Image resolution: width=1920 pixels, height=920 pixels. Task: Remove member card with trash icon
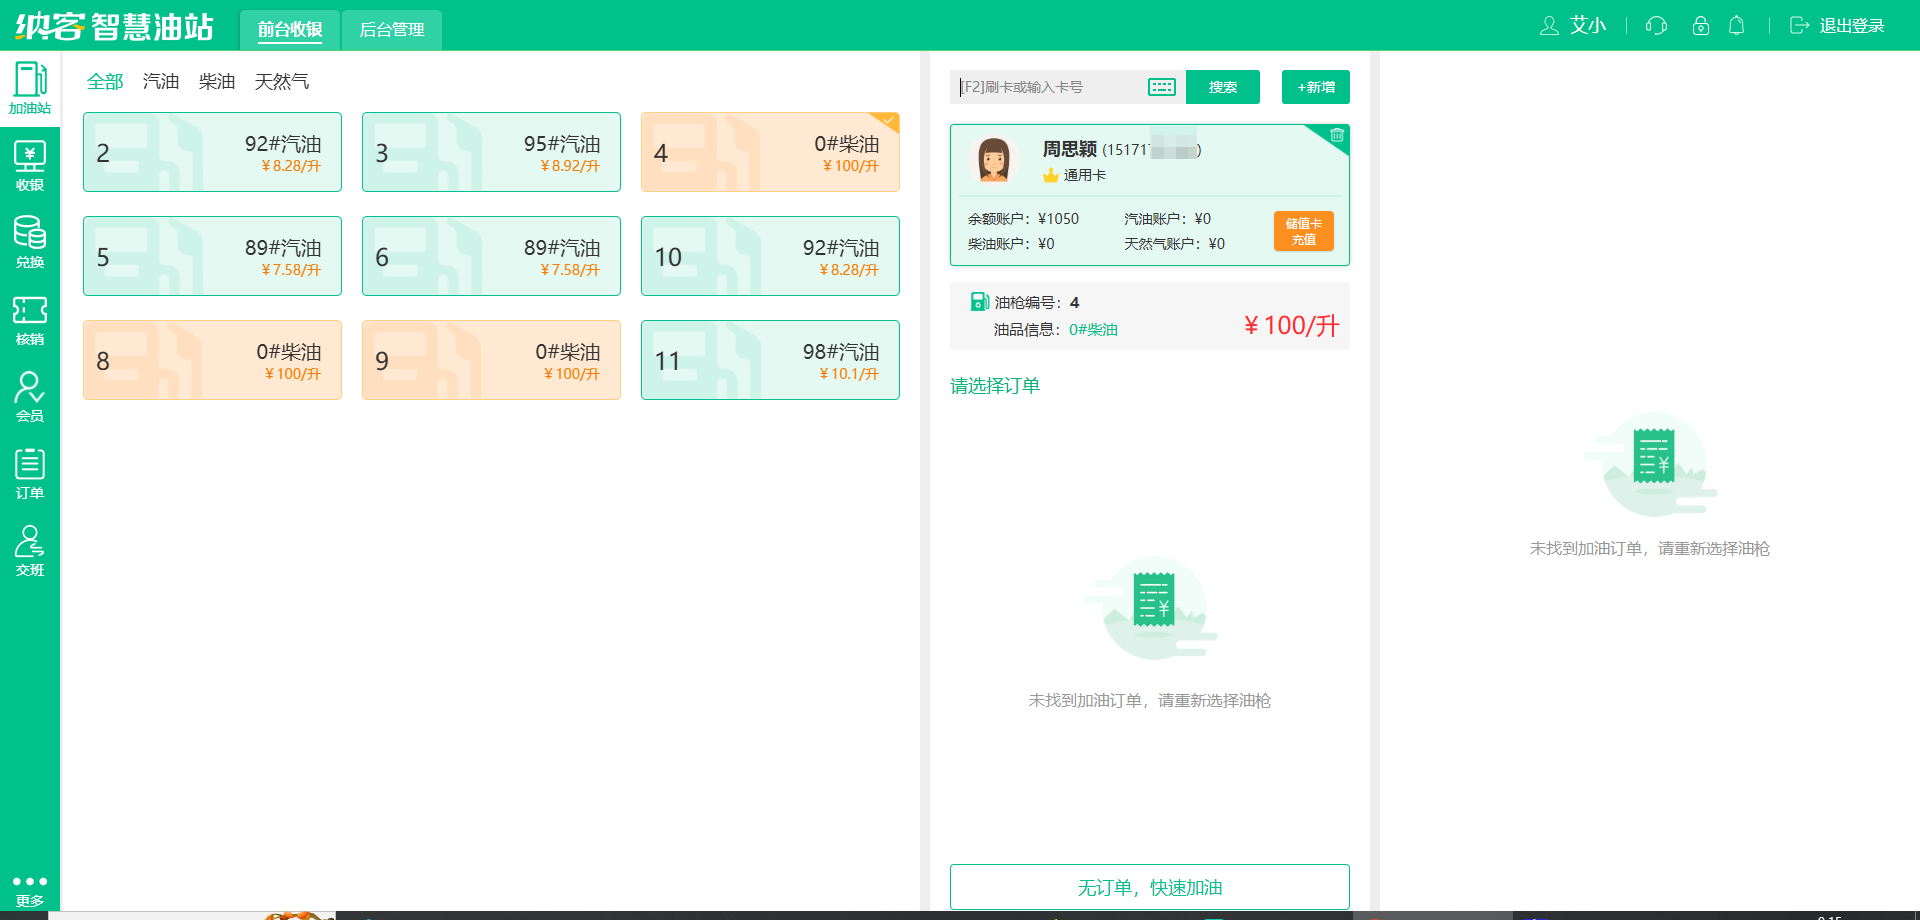[1337, 135]
